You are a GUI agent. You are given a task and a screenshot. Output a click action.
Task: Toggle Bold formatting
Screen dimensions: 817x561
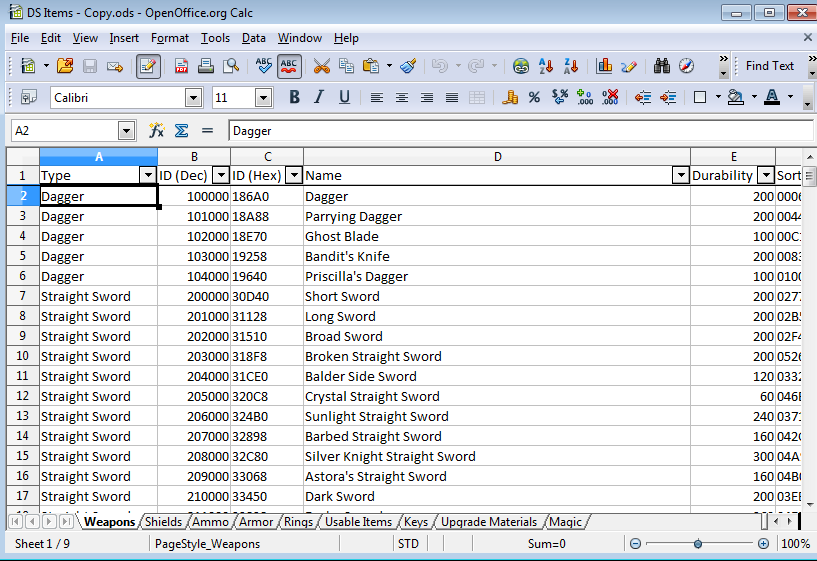point(294,97)
